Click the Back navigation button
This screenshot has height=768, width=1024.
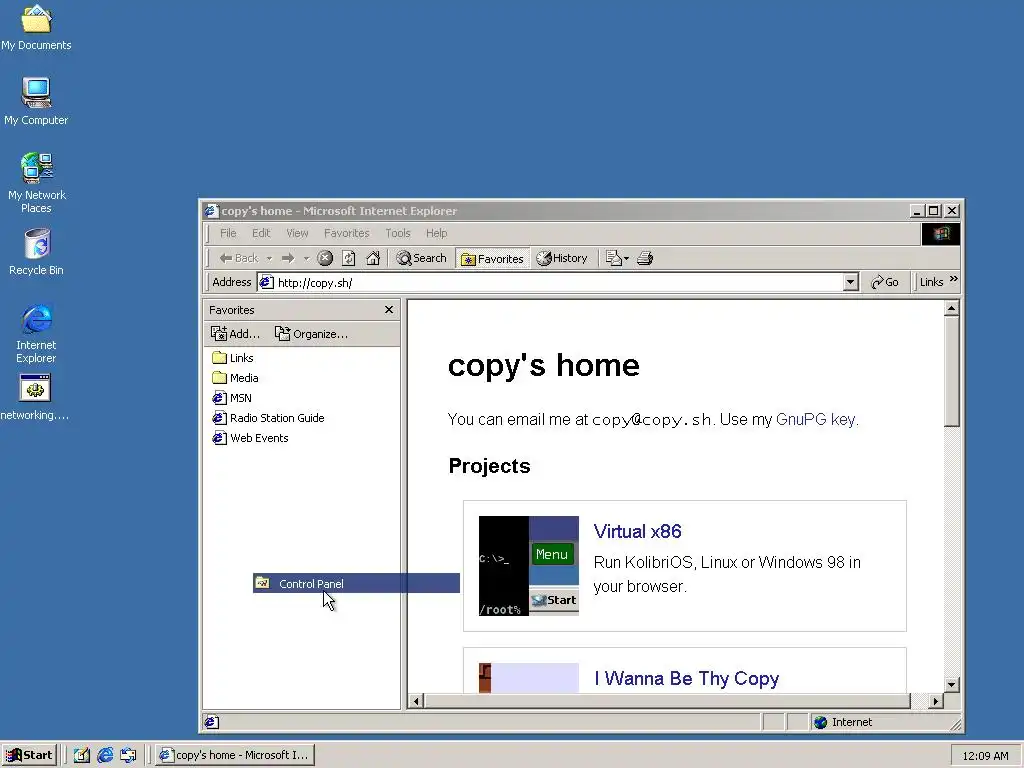(x=239, y=258)
